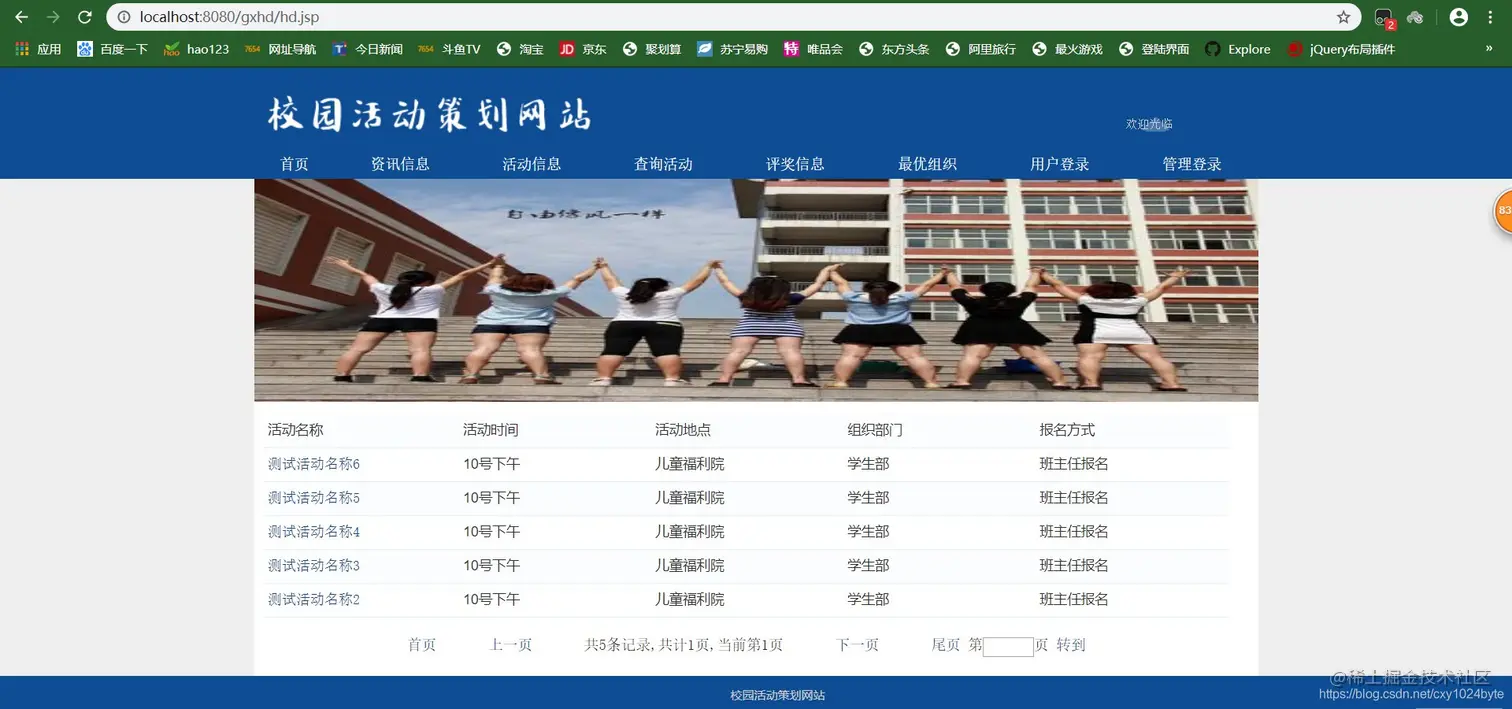This screenshot has width=1512, height=709.
Task: Open the 资讯信息 navigation menu
Action: pyautogui.click(x=400, y=163)
